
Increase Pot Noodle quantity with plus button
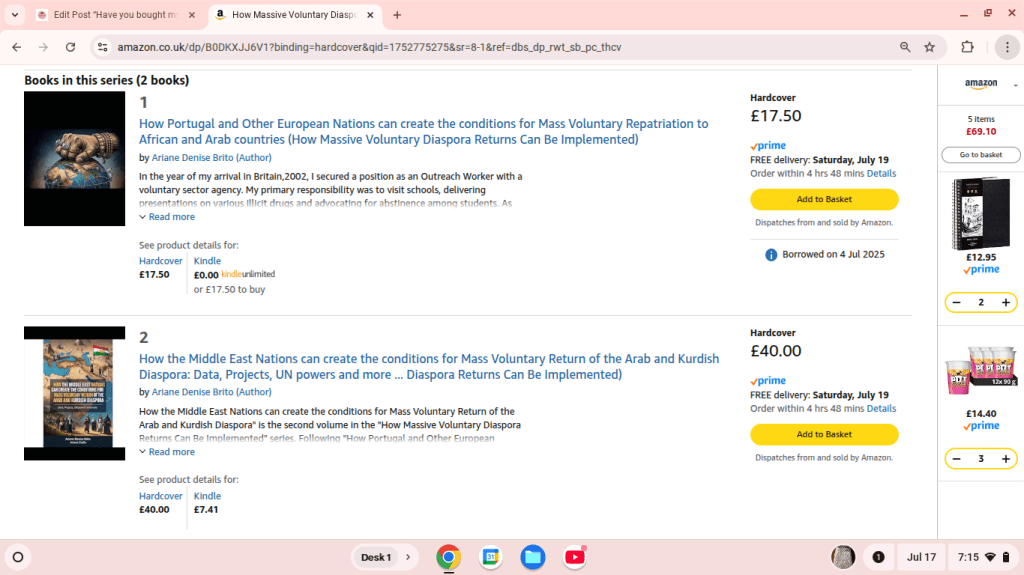(x=1006, y=459)
